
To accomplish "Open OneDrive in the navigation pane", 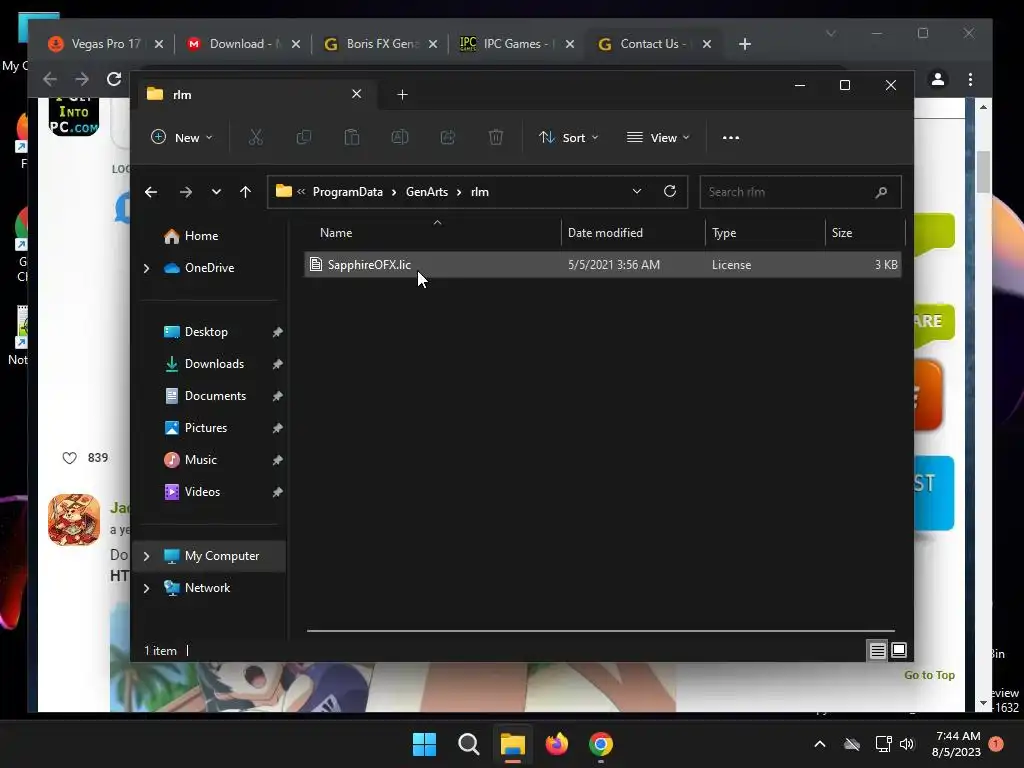I will 209,268.
